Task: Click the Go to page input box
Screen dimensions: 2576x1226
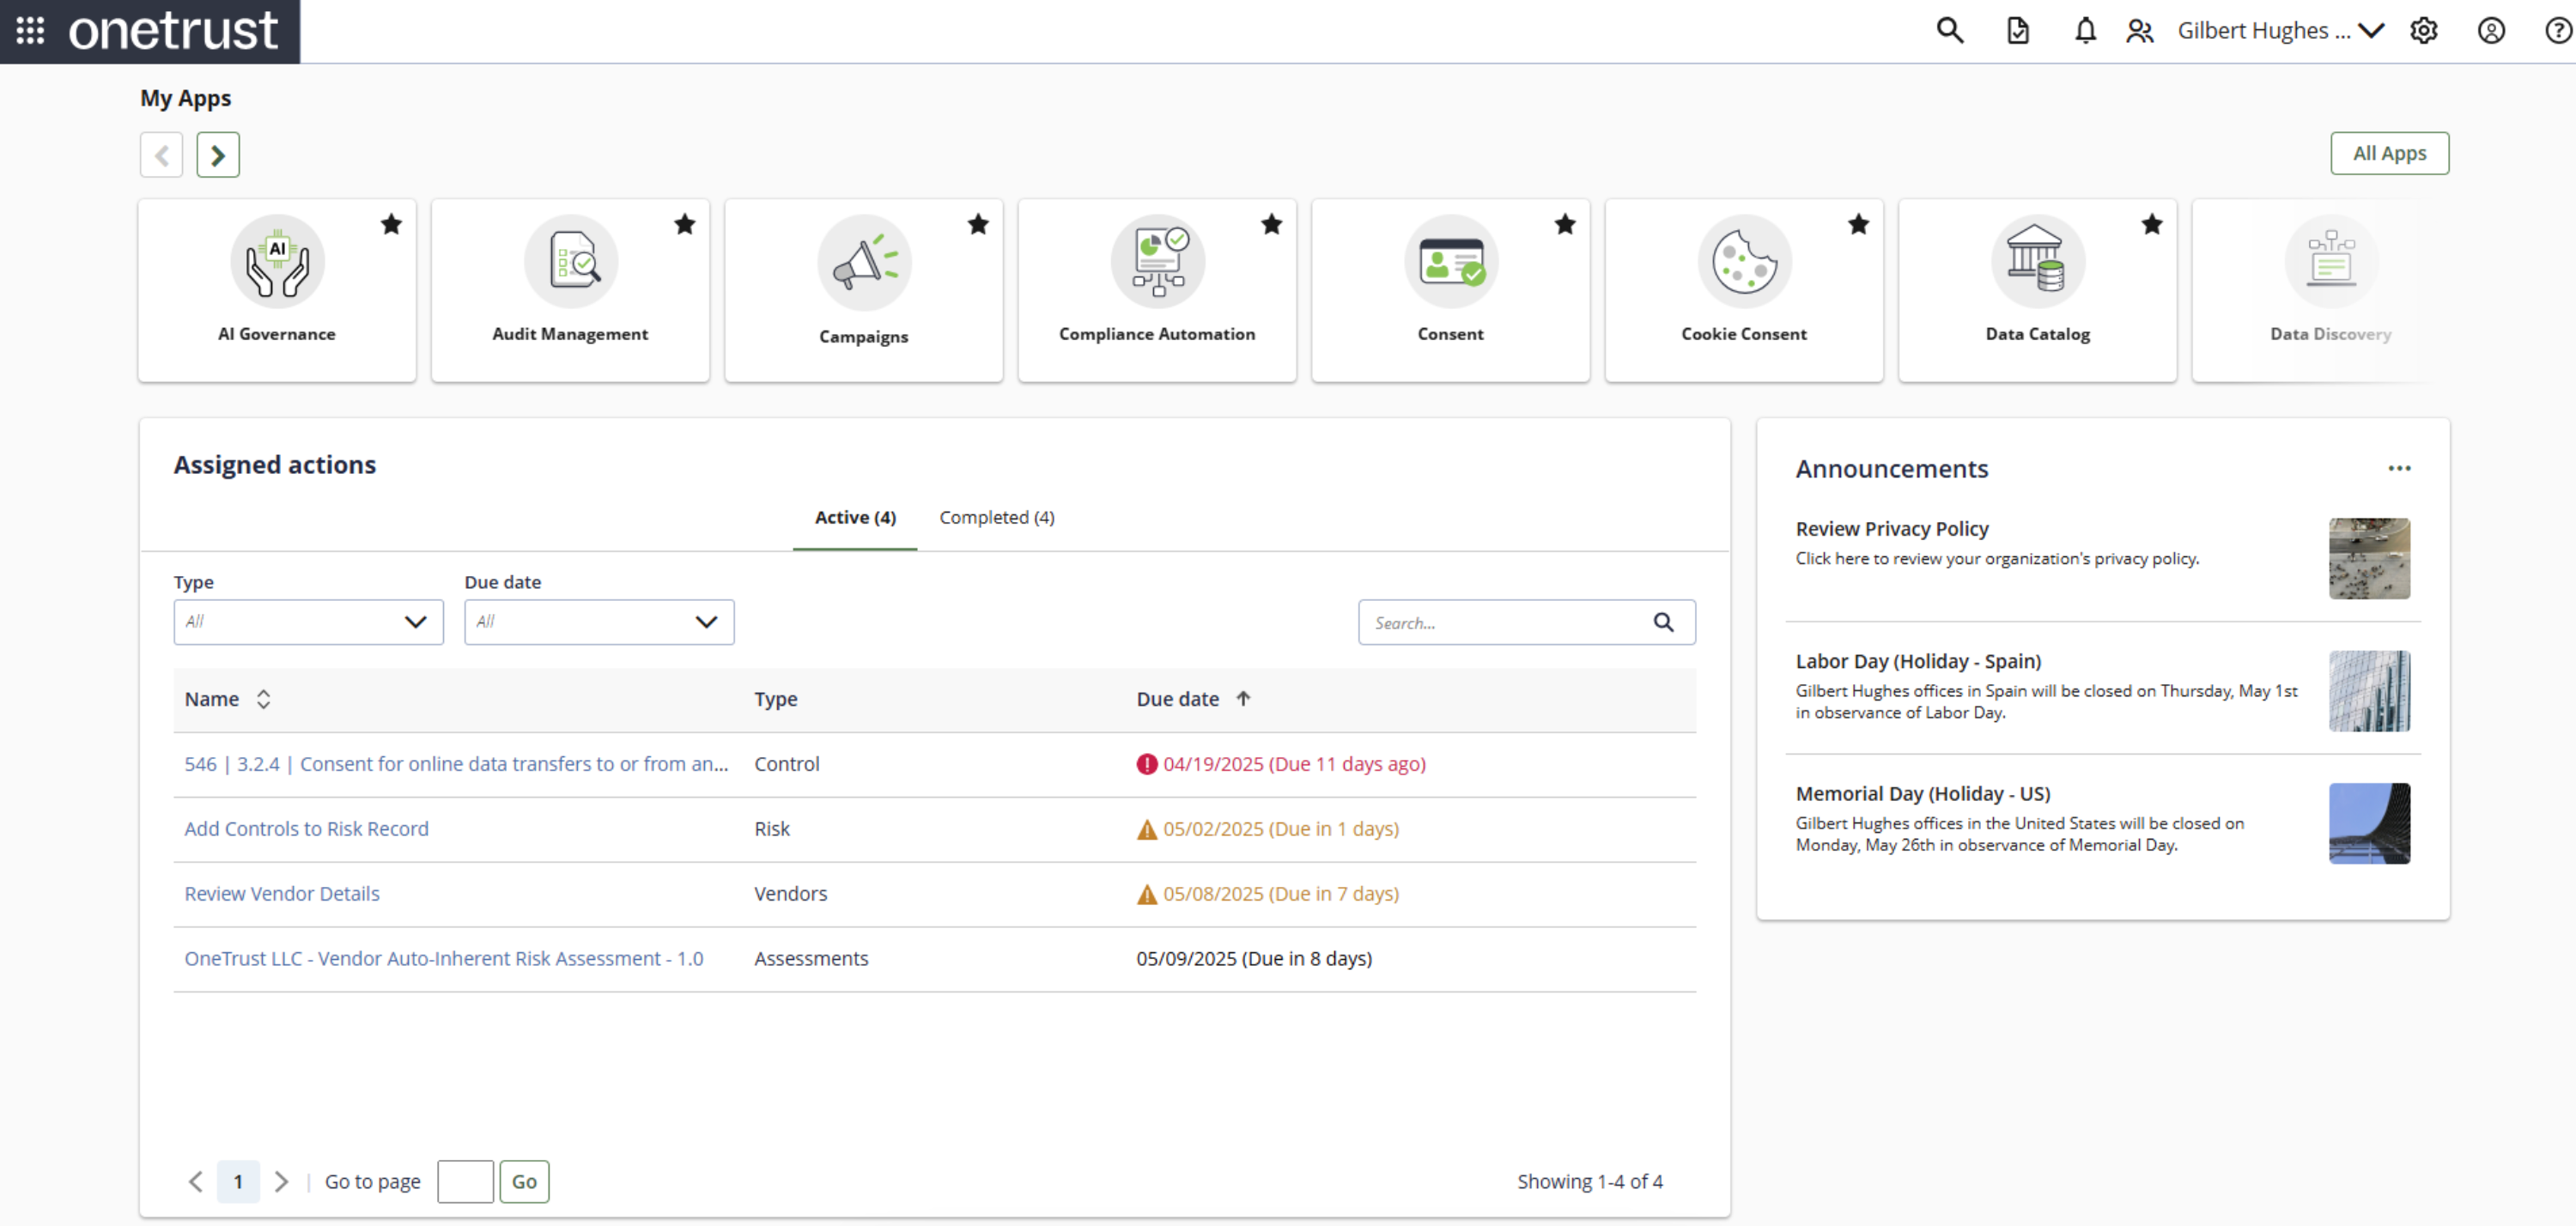Action: 465,1182
